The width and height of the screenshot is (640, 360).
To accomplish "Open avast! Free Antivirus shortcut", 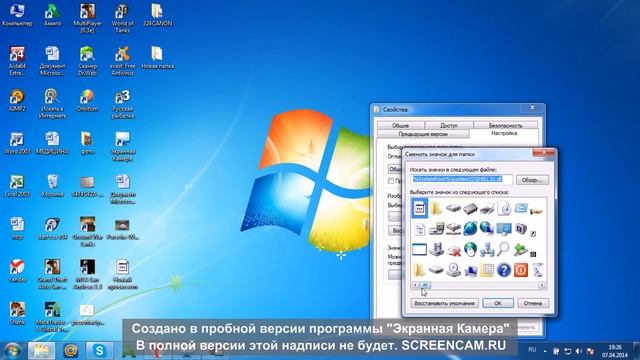I will click(122, 61).
